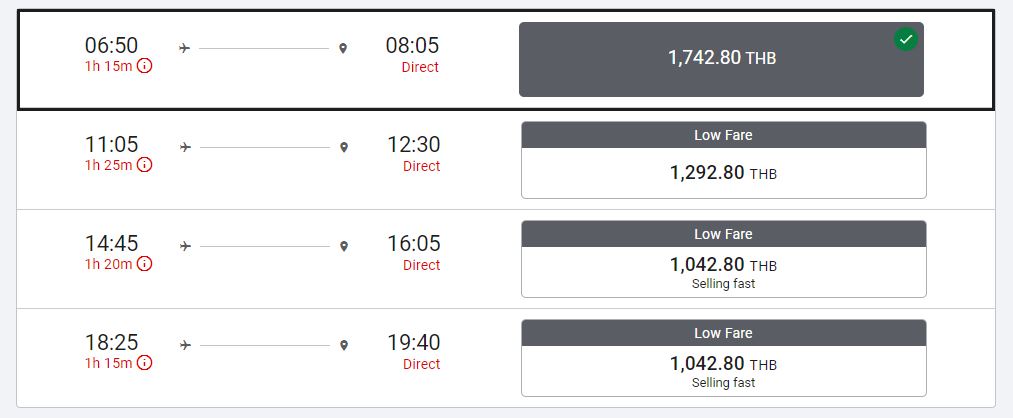Choose 14:45 flight's 1,042.80 THB fare
The width and height of the screenshot is (1013, 418).
click(x=724, y=259)
